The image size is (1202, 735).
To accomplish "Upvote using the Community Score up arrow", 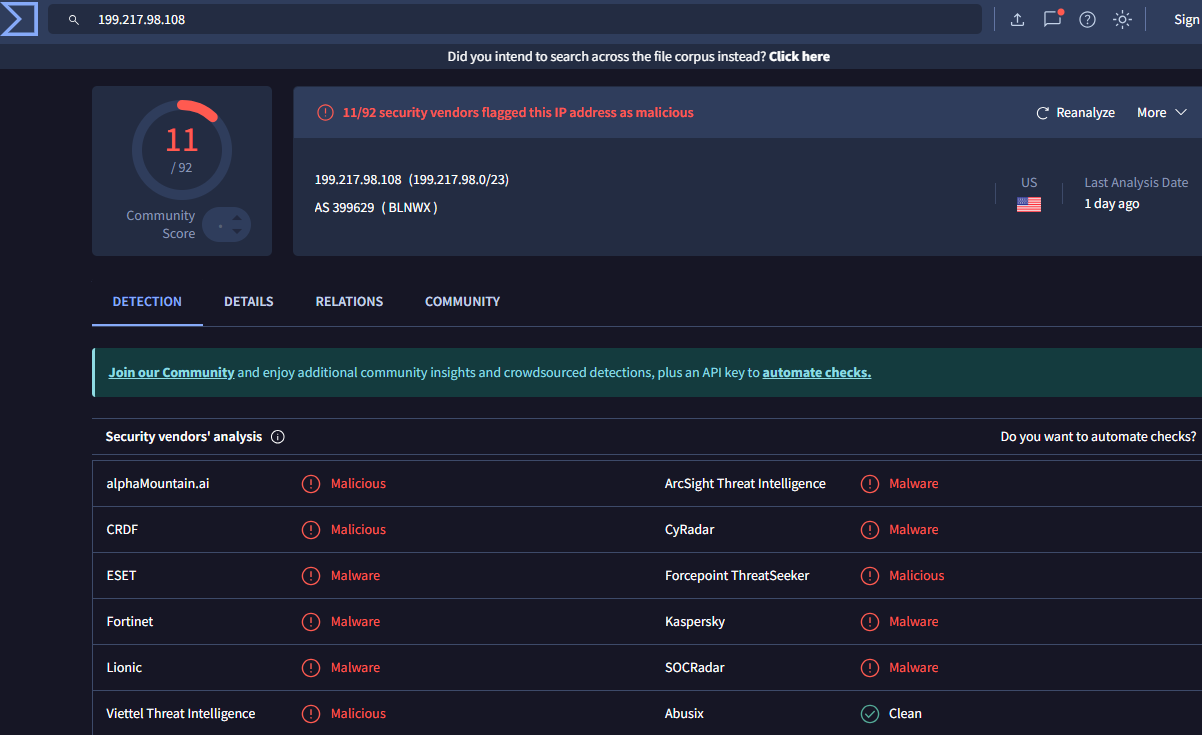I will (237, 217).
